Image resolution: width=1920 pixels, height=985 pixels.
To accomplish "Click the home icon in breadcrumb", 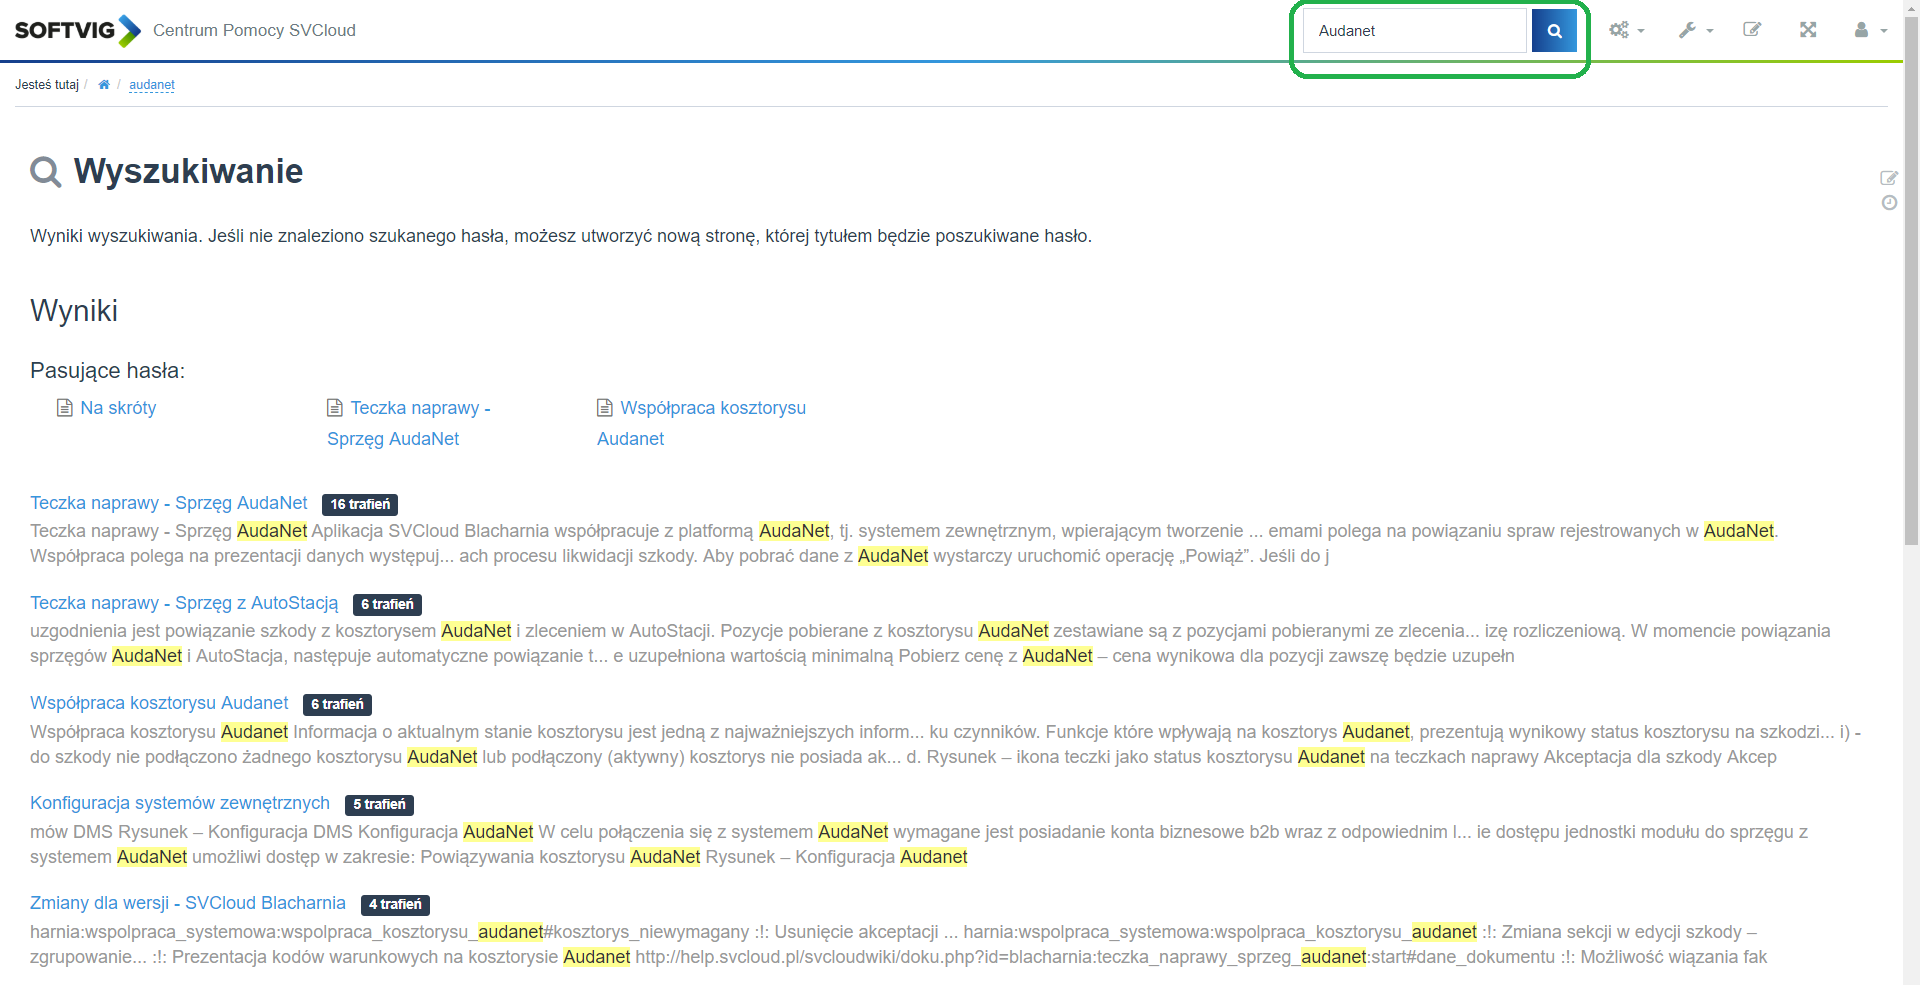I will [104, 85].
